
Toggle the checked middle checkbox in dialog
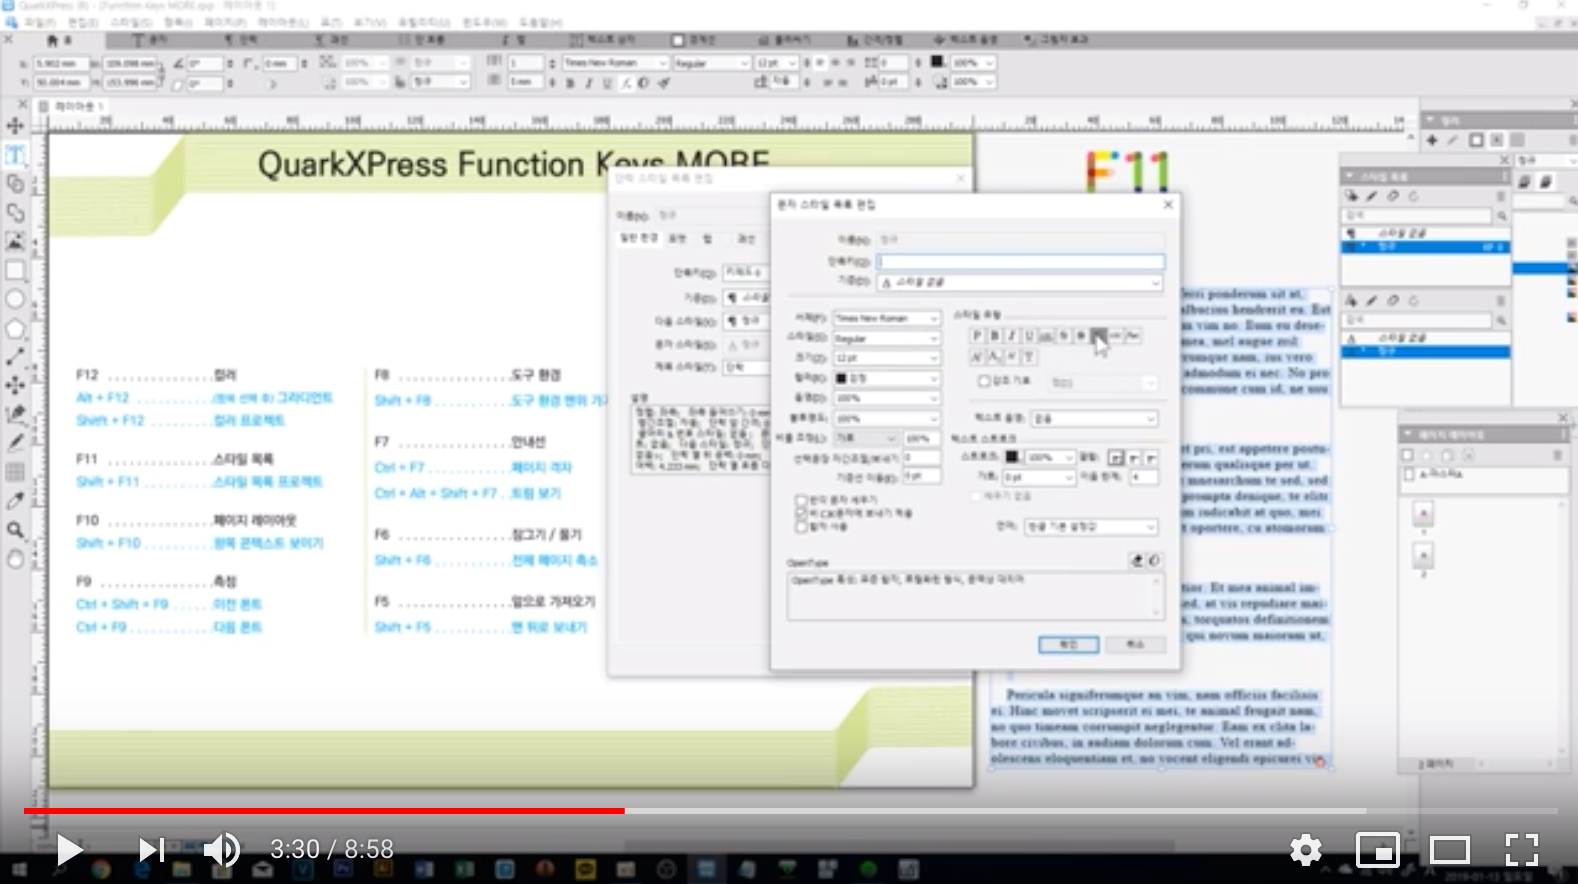pos(801,513)
